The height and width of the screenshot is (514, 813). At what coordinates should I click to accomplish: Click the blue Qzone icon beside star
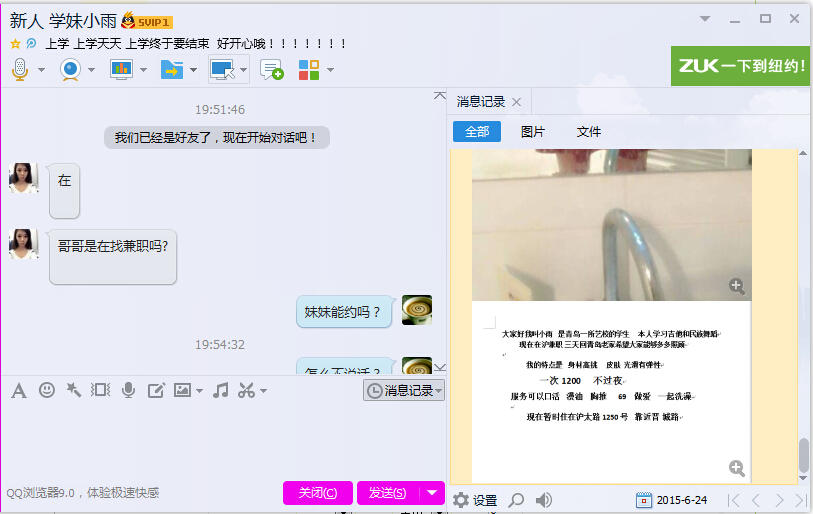tap(31, 44)
